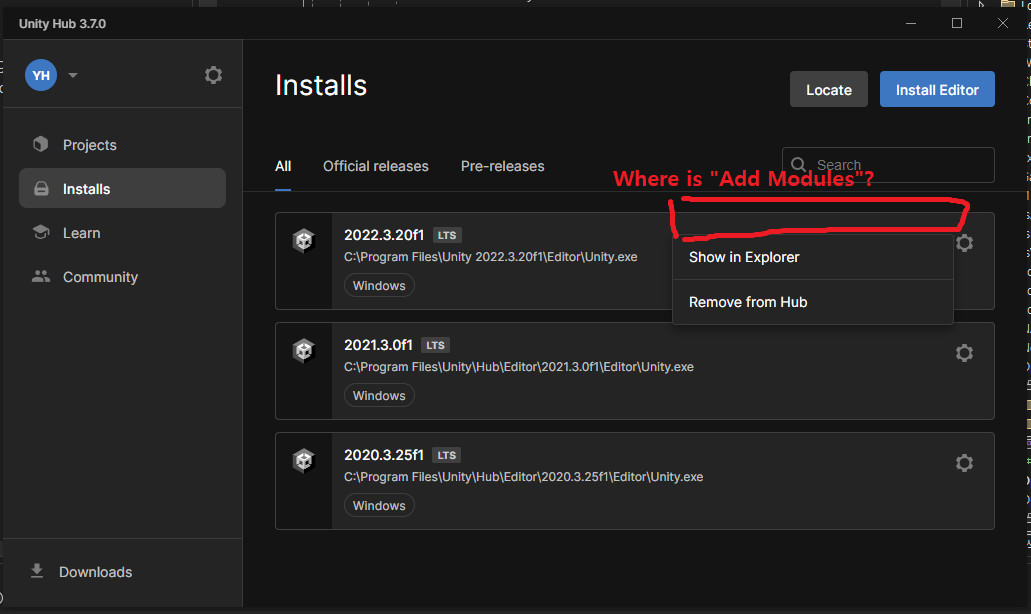Click the Install Editor button
Screen dimensions: 1031x614
coord(937,89)
